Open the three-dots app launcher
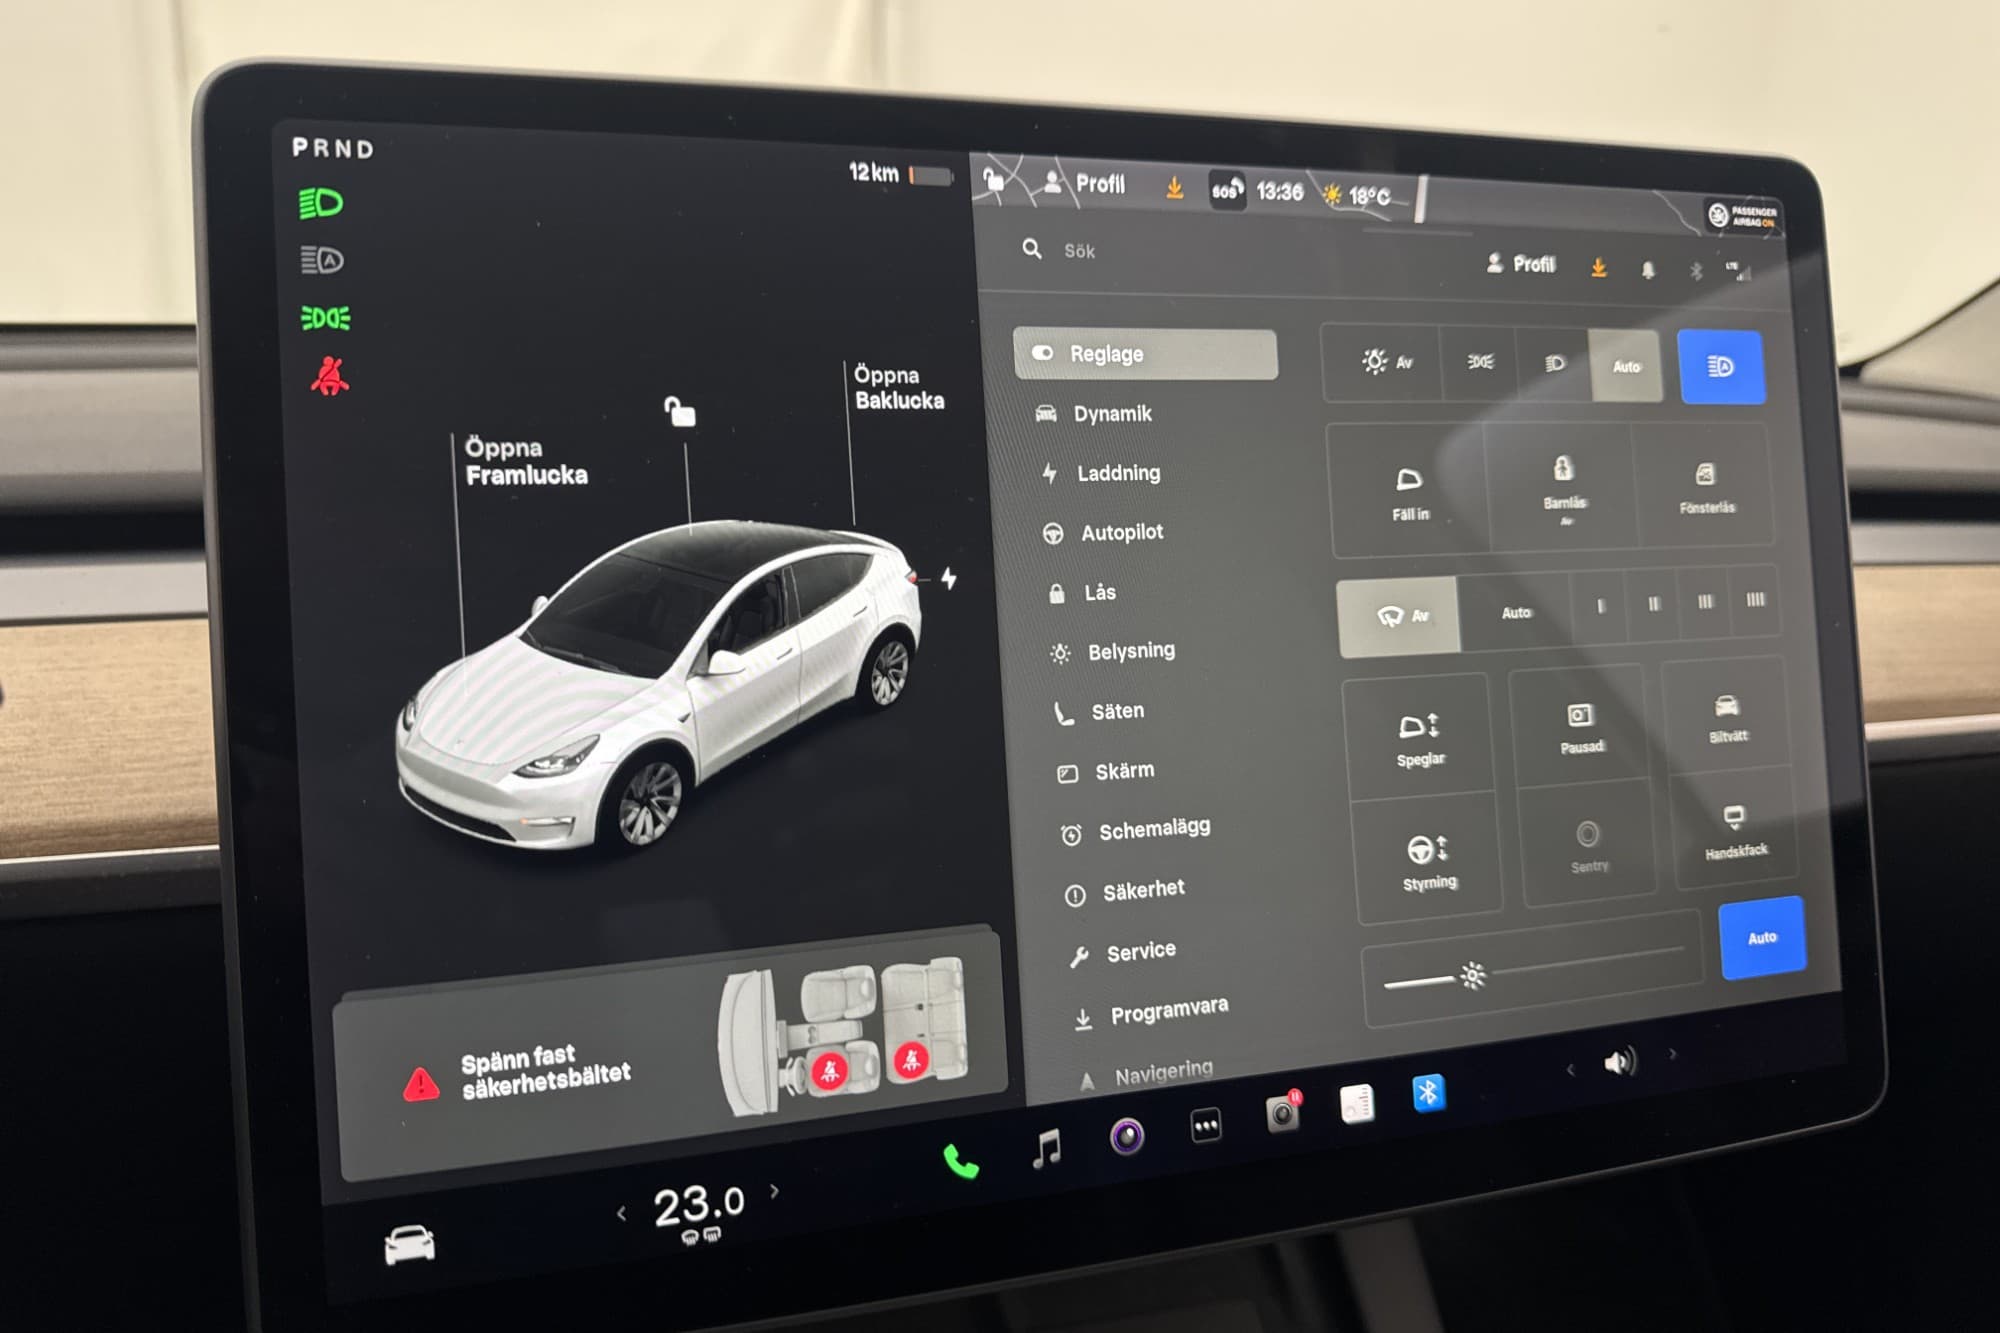 point(1206,1127)
